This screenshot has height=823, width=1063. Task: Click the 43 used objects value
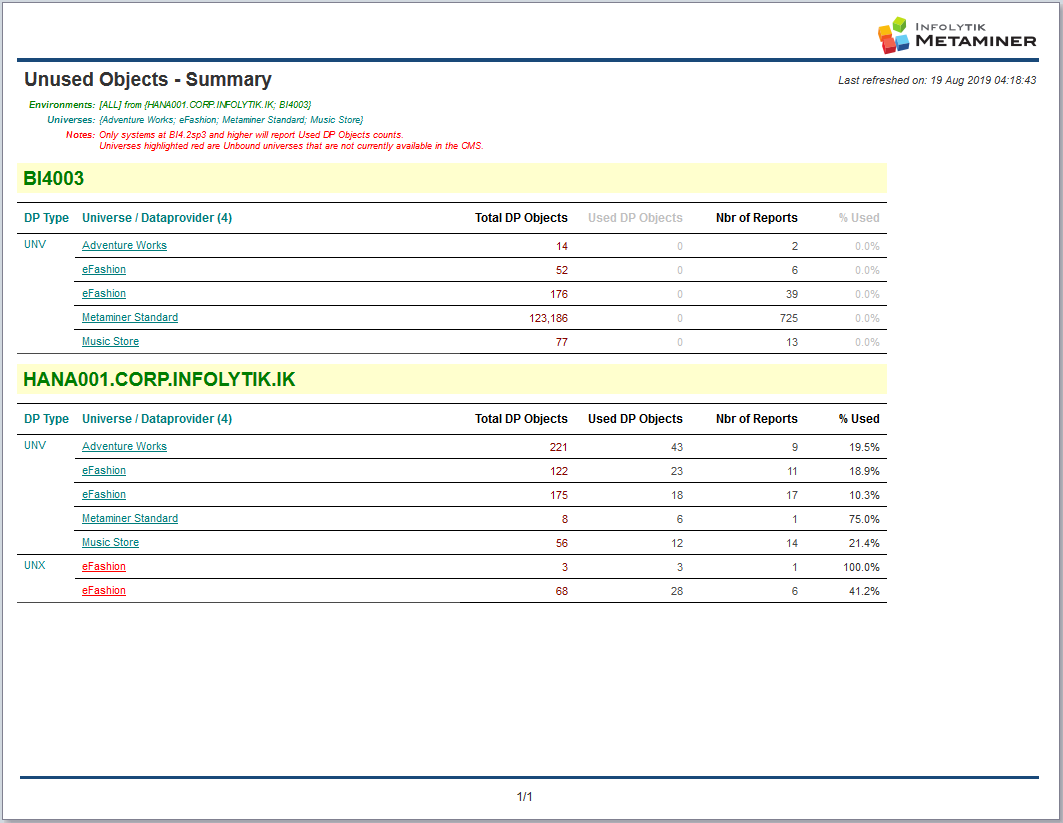coord(677,447)
